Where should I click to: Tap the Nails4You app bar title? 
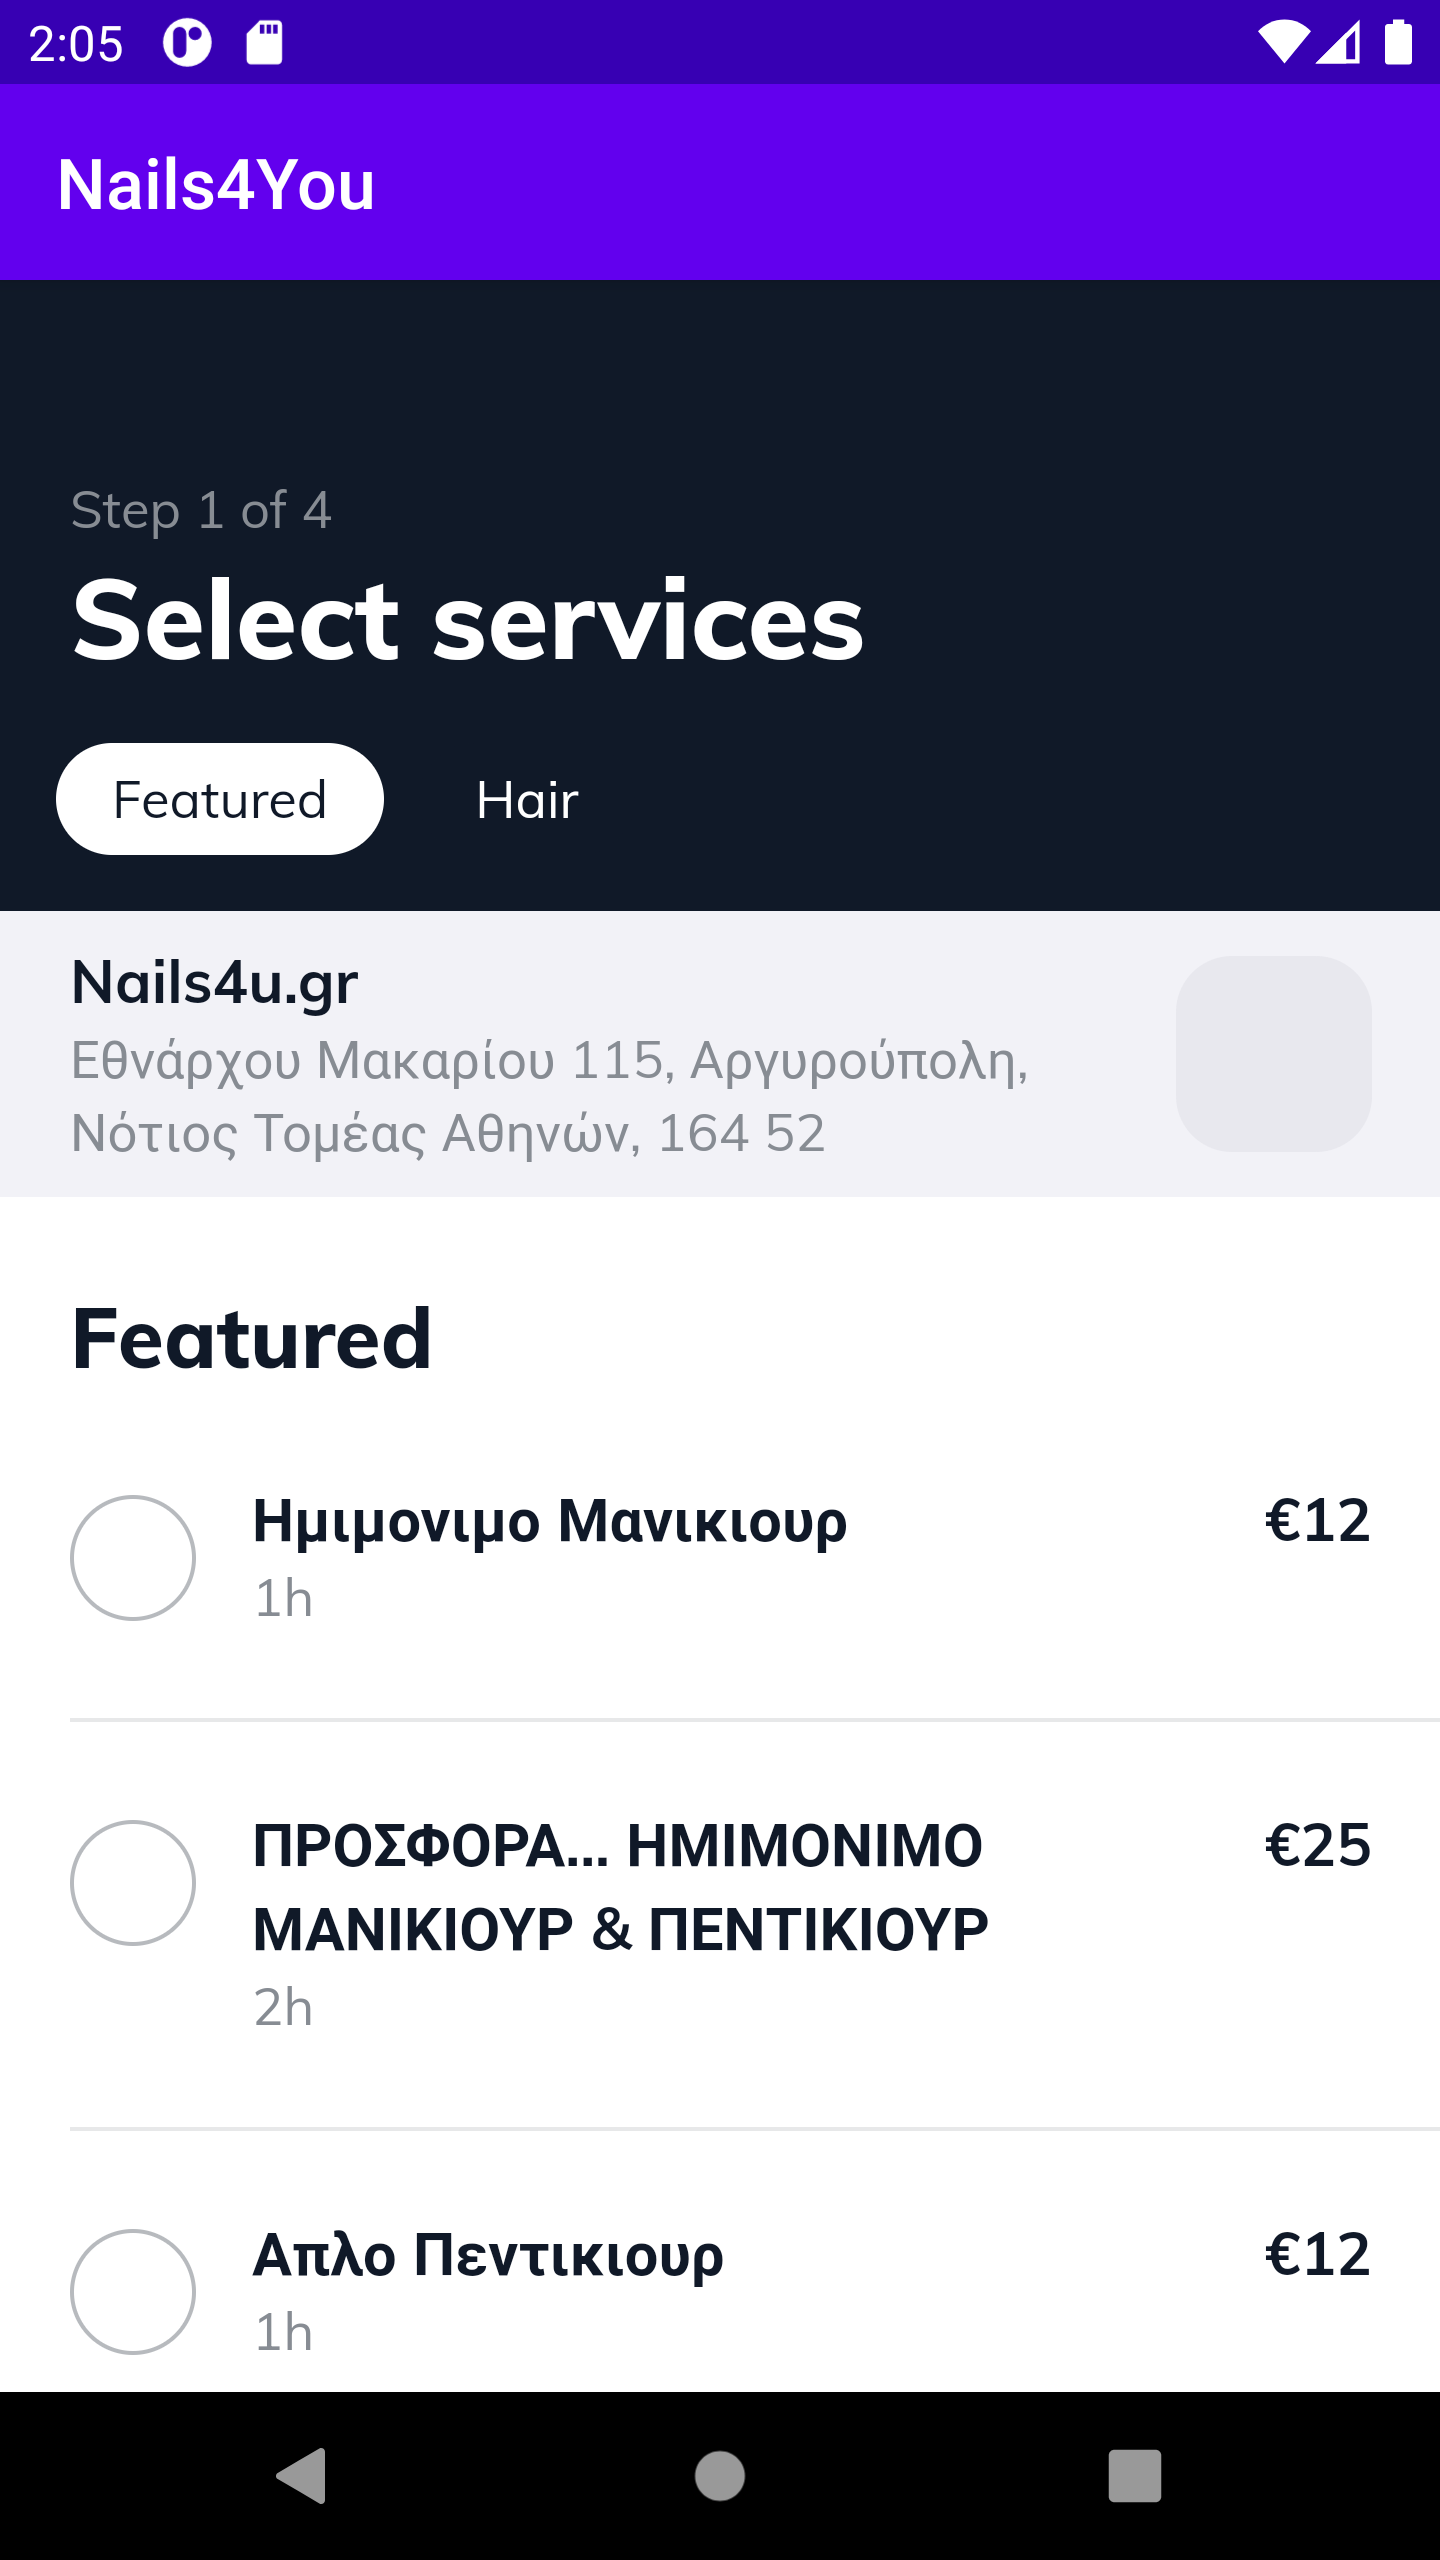coord(216,185)
